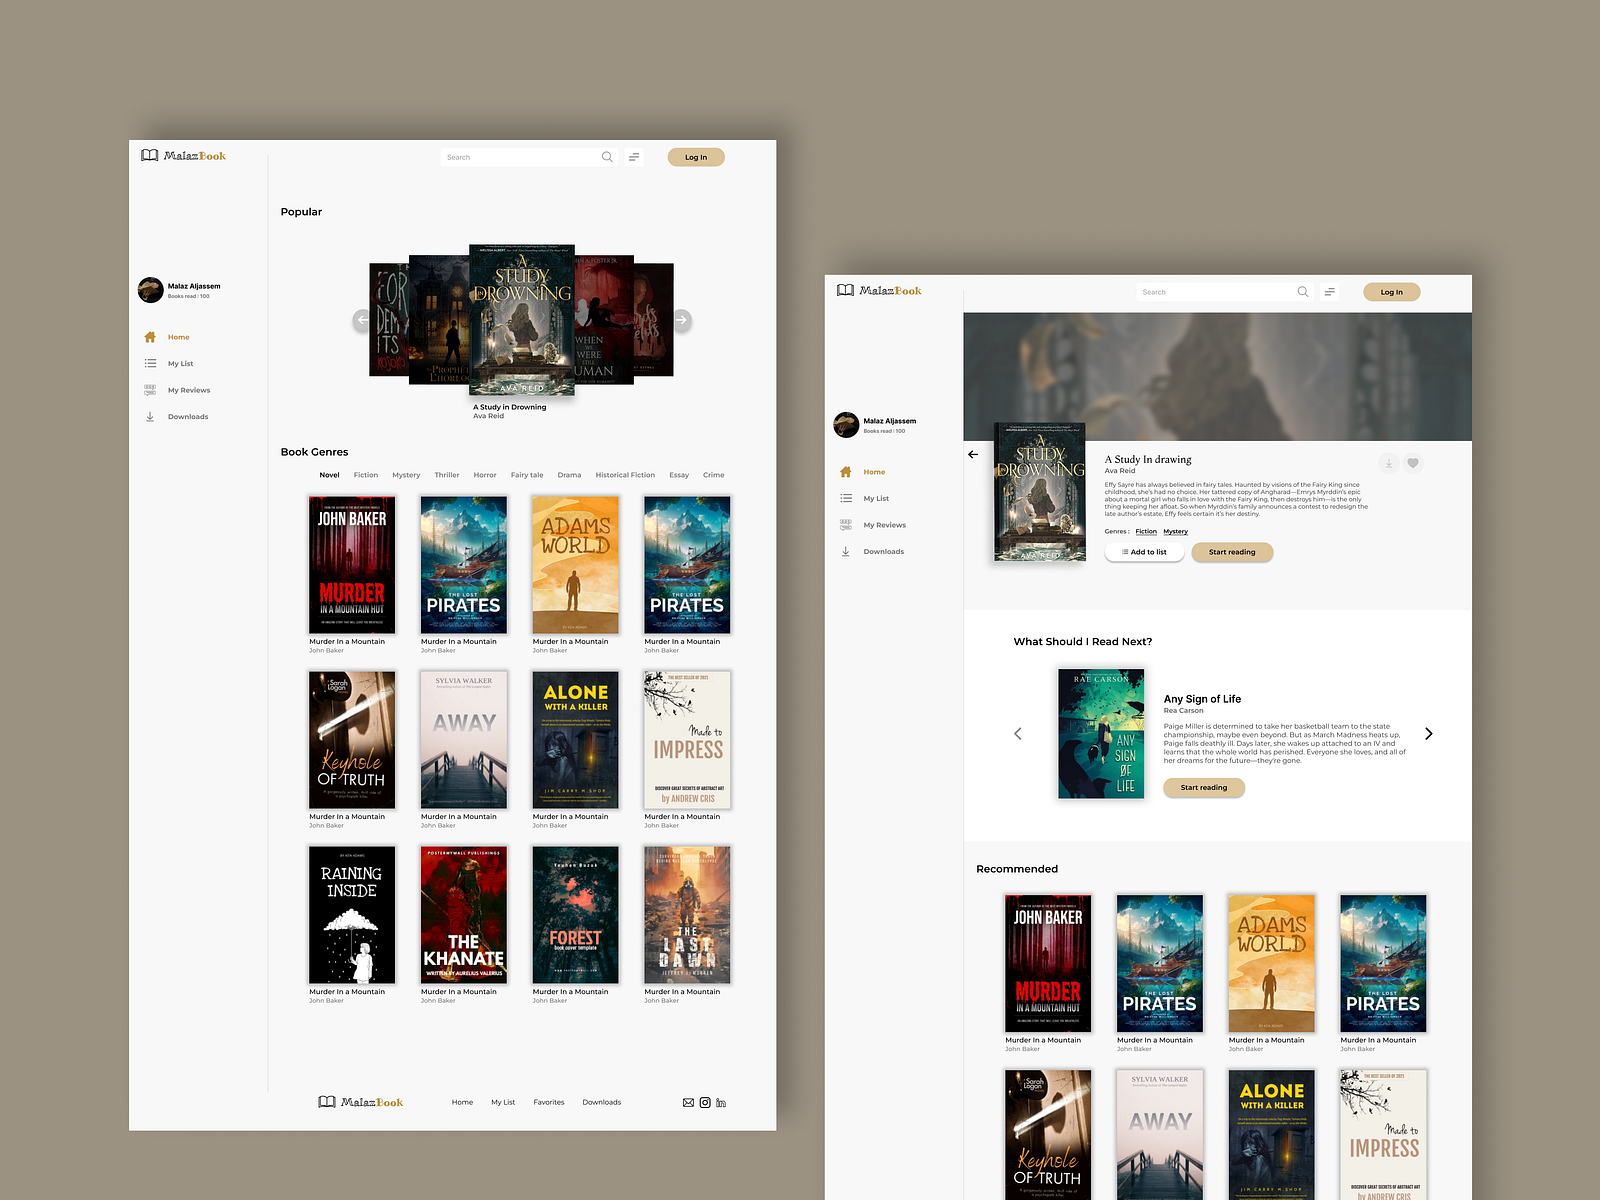Click the left chevron under What Should I Read Next
Viewport: 1600px width, 1200px height.
click(x=1017, y=733)
